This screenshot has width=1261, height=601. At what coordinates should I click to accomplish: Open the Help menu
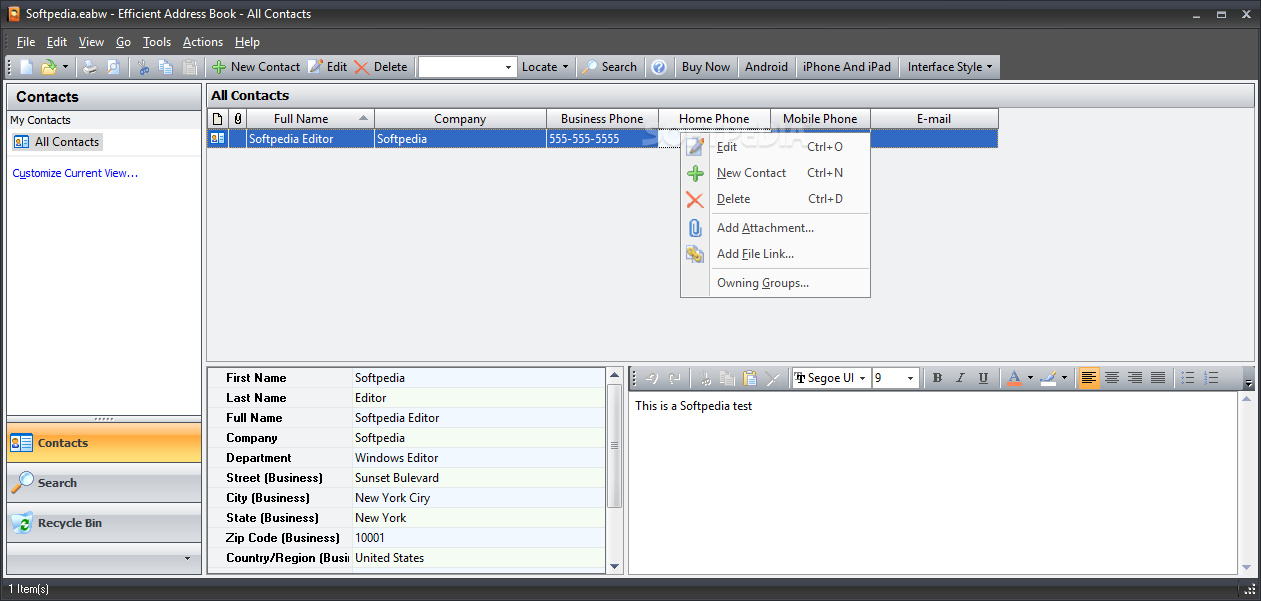pos(247,42)
